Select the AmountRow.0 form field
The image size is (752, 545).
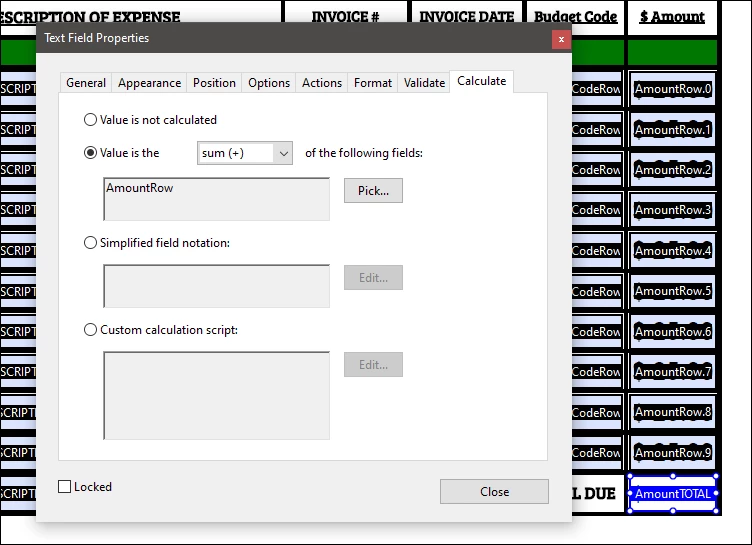(672, 89)
